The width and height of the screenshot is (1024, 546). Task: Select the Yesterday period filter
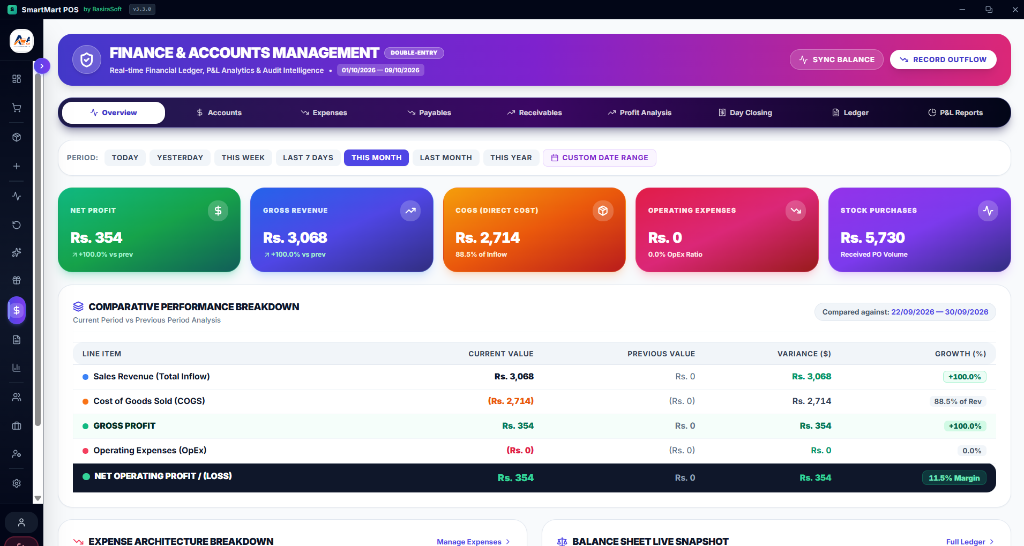180,157
